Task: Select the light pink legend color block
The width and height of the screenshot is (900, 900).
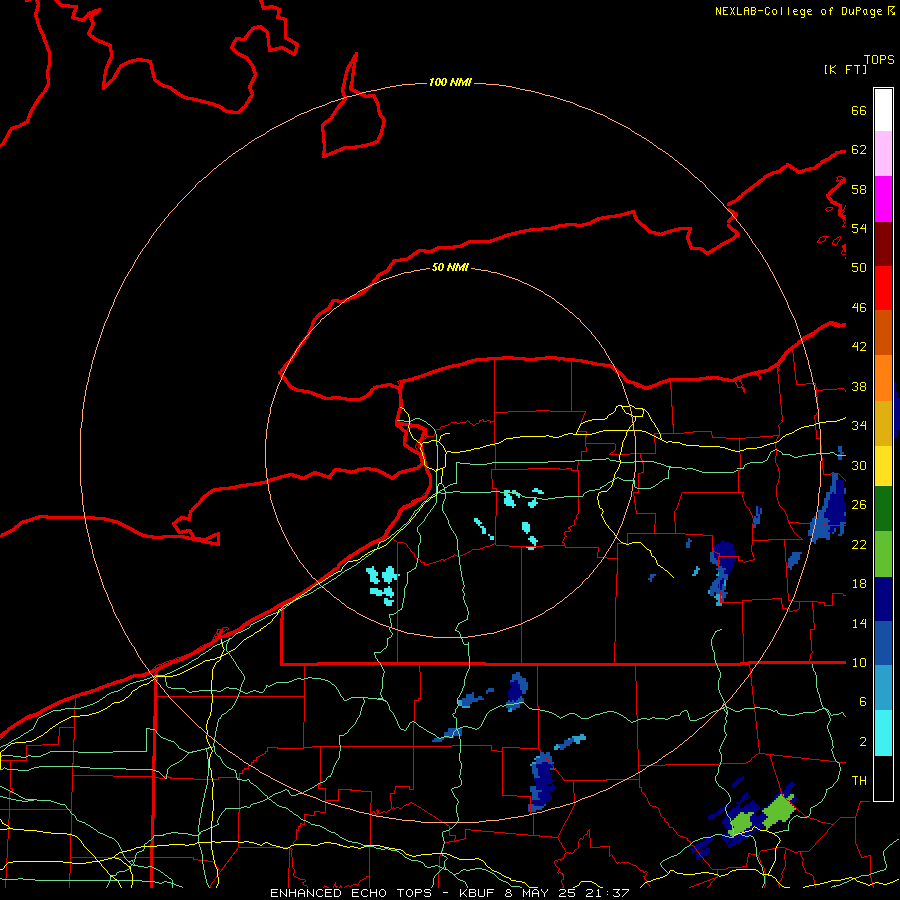Action: click(x=883, y=153)
